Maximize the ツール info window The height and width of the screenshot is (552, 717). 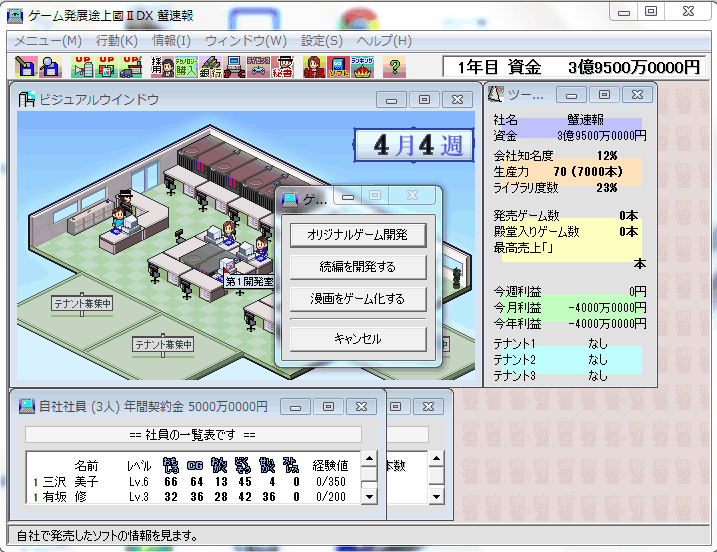point(605,95)
